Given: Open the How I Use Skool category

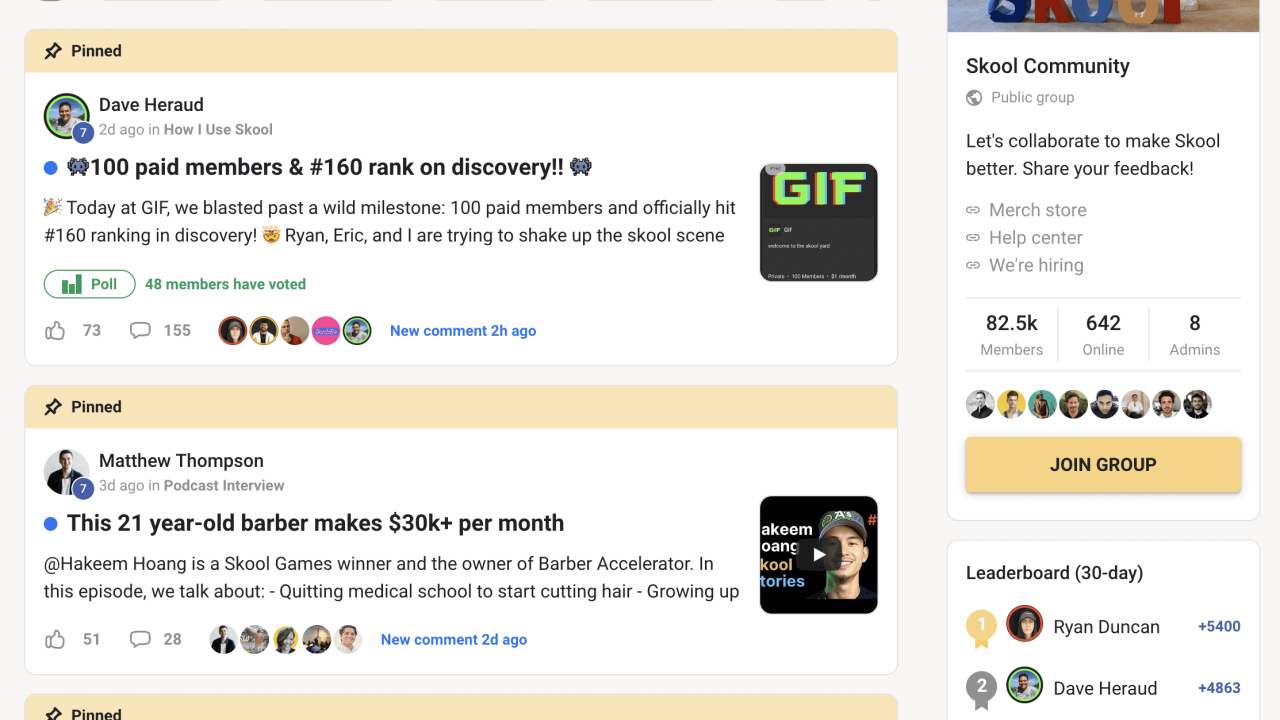Looking at the screenshot, I should click(x=218, y=130).
